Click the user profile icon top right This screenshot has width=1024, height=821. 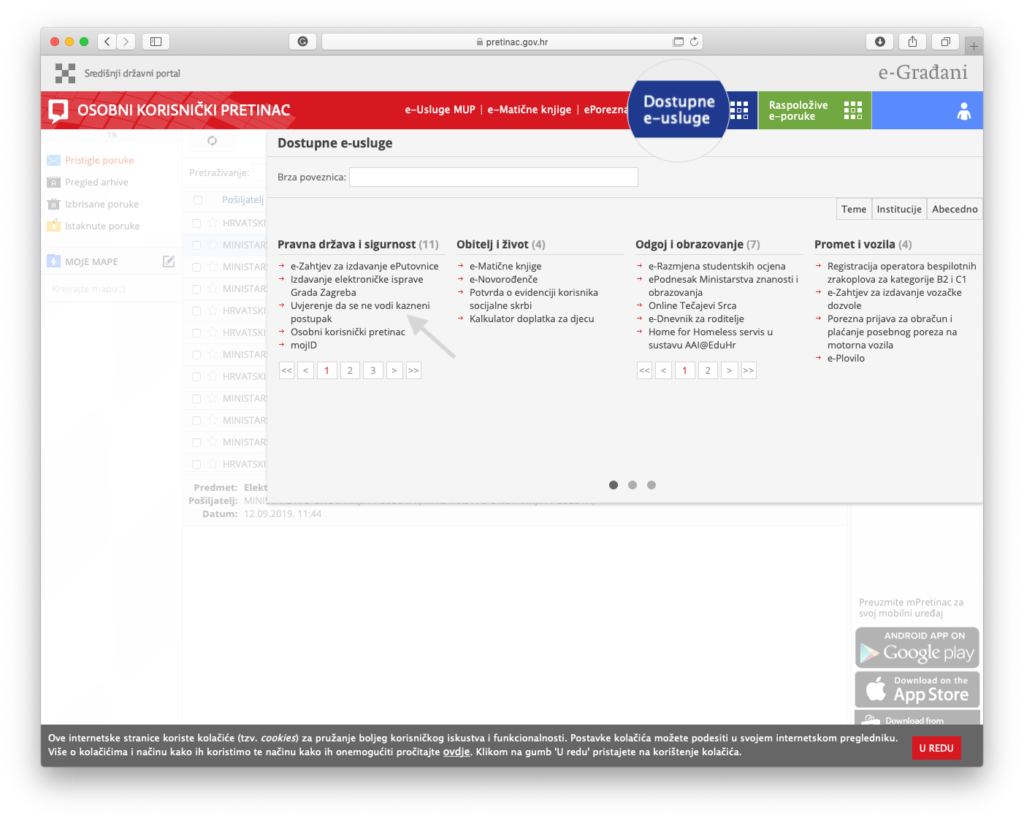point(963,110)
